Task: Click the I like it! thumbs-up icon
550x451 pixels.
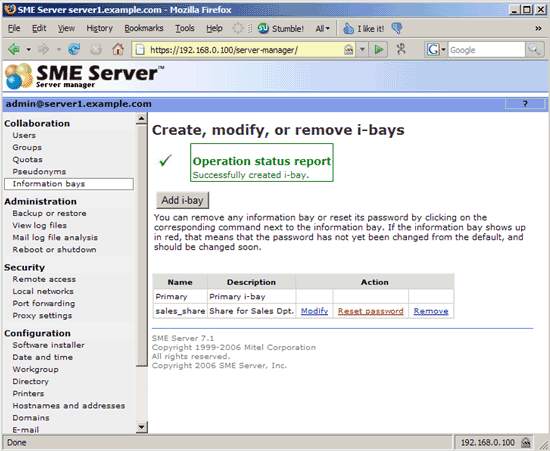Action: tap(348, 28)
